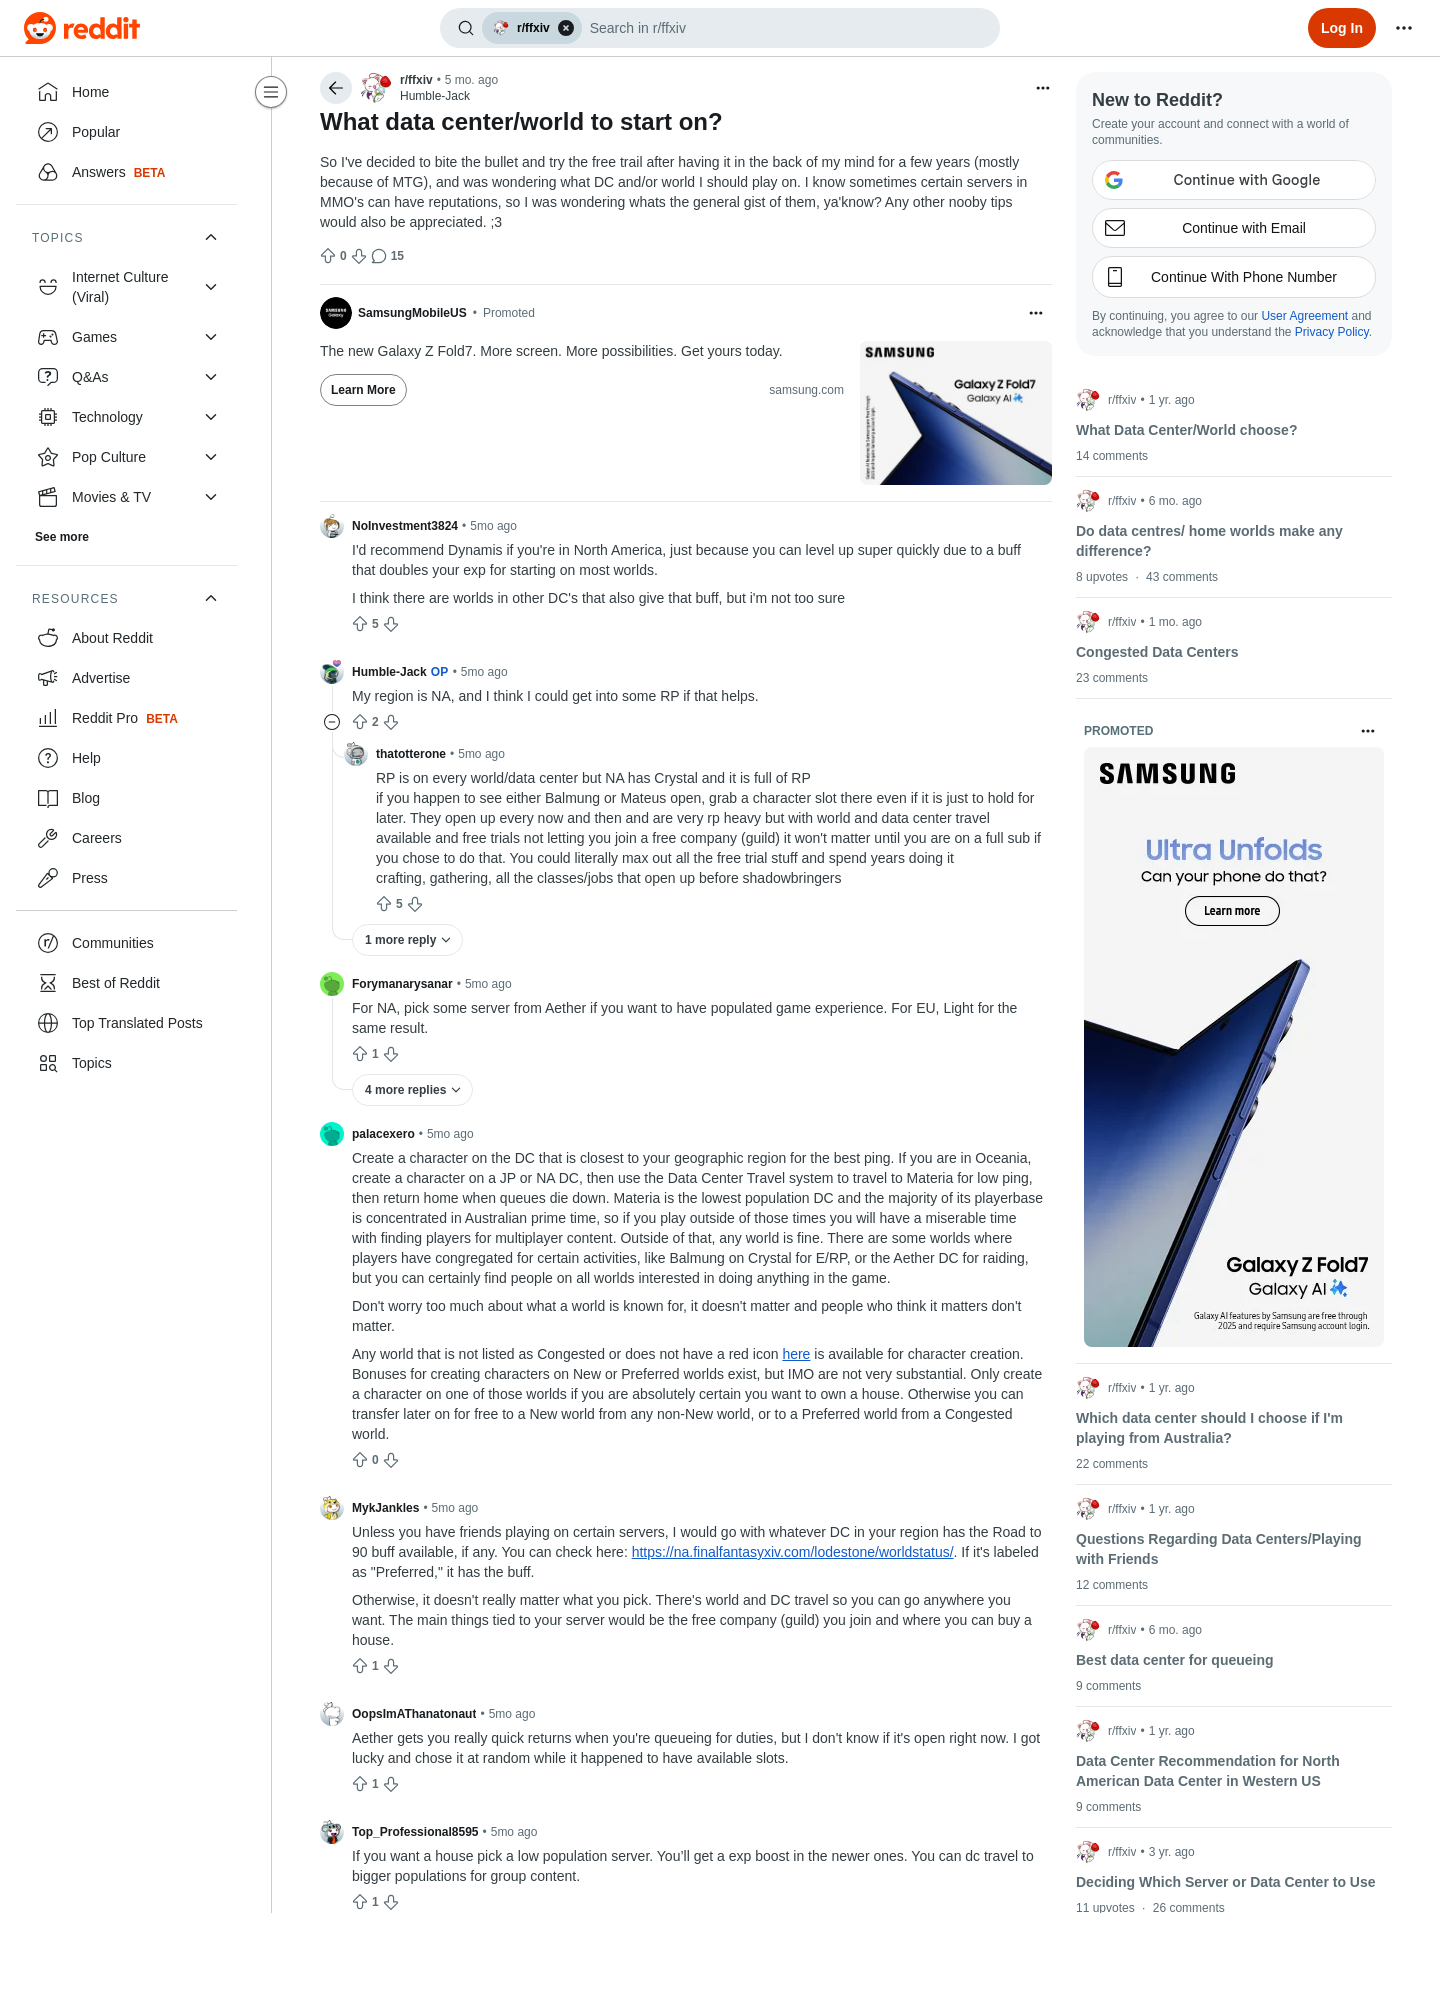Click the Log In button
The width and height of the screenshot is (1440, 2000).
click(x=1342, y=28)
